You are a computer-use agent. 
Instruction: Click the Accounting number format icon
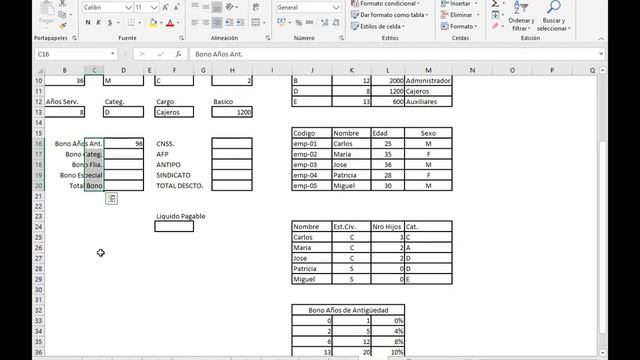pyautogui.click(x=281, y=22)
